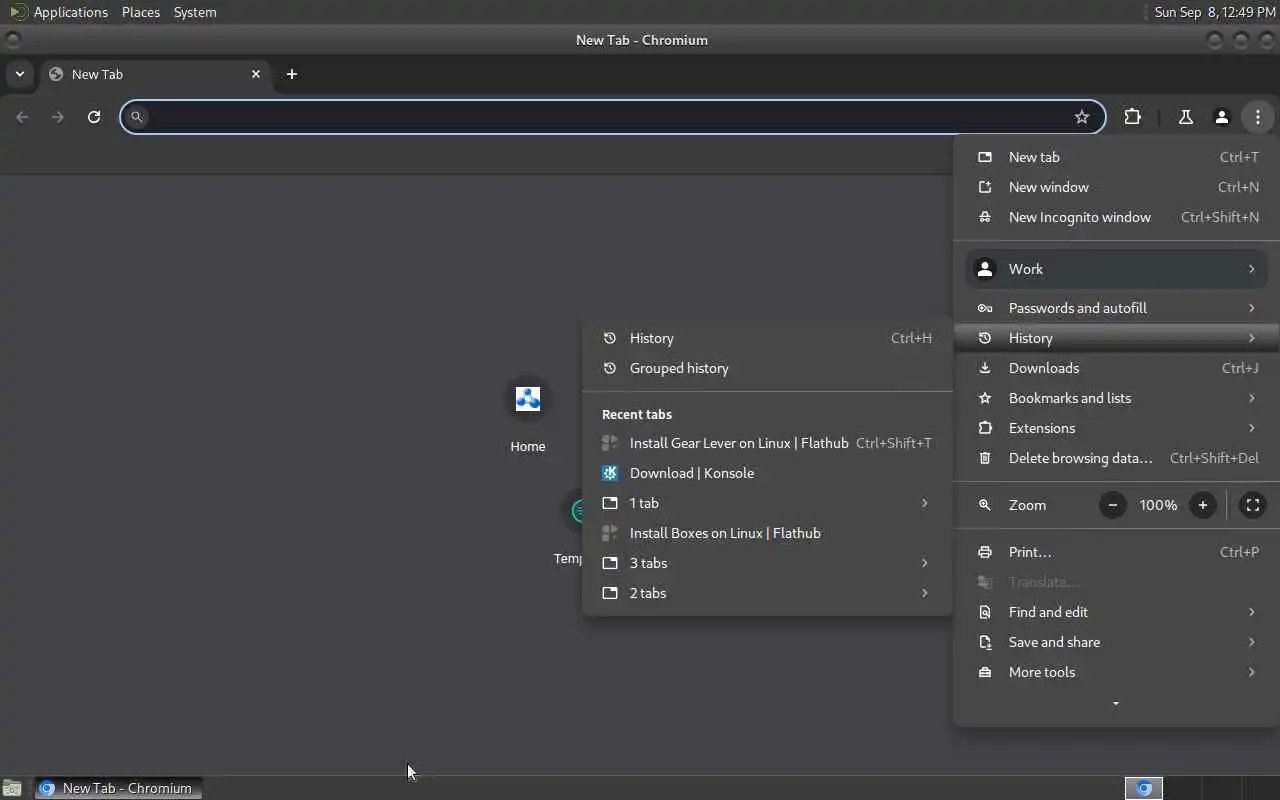Screen dimensions: 1280x800
Task: Toggle fullscreen mode icon next to Zoom
Action: point(1252,505)
